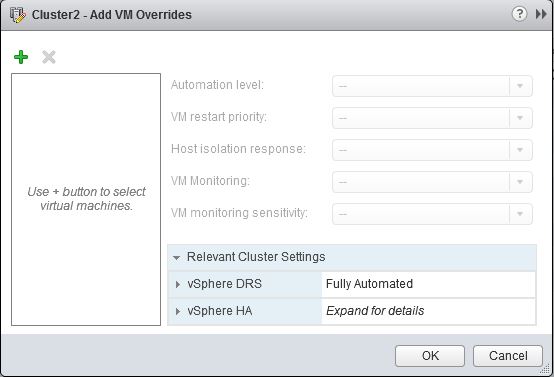Open the Host isolation response dropdown
Screen dimensions: 554x377
(432, 150)
